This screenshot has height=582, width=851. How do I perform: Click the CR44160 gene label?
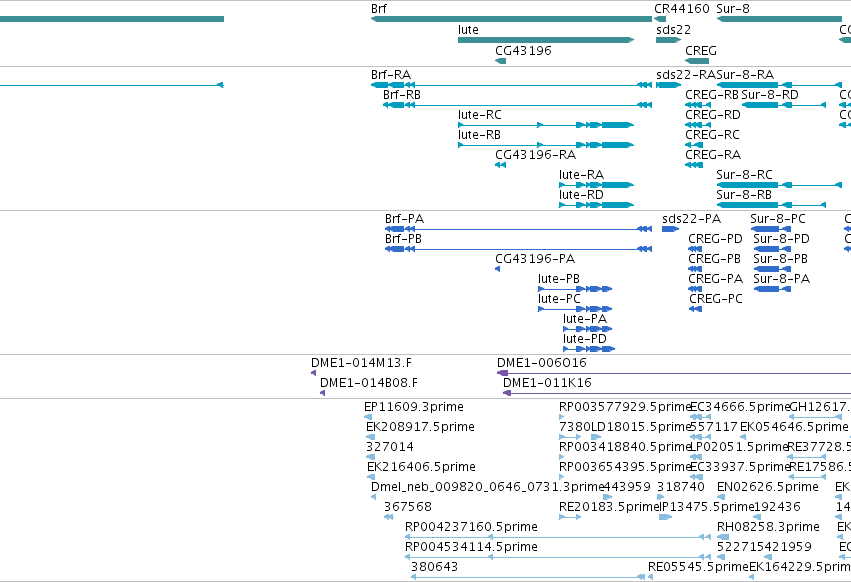pos(682,9)
